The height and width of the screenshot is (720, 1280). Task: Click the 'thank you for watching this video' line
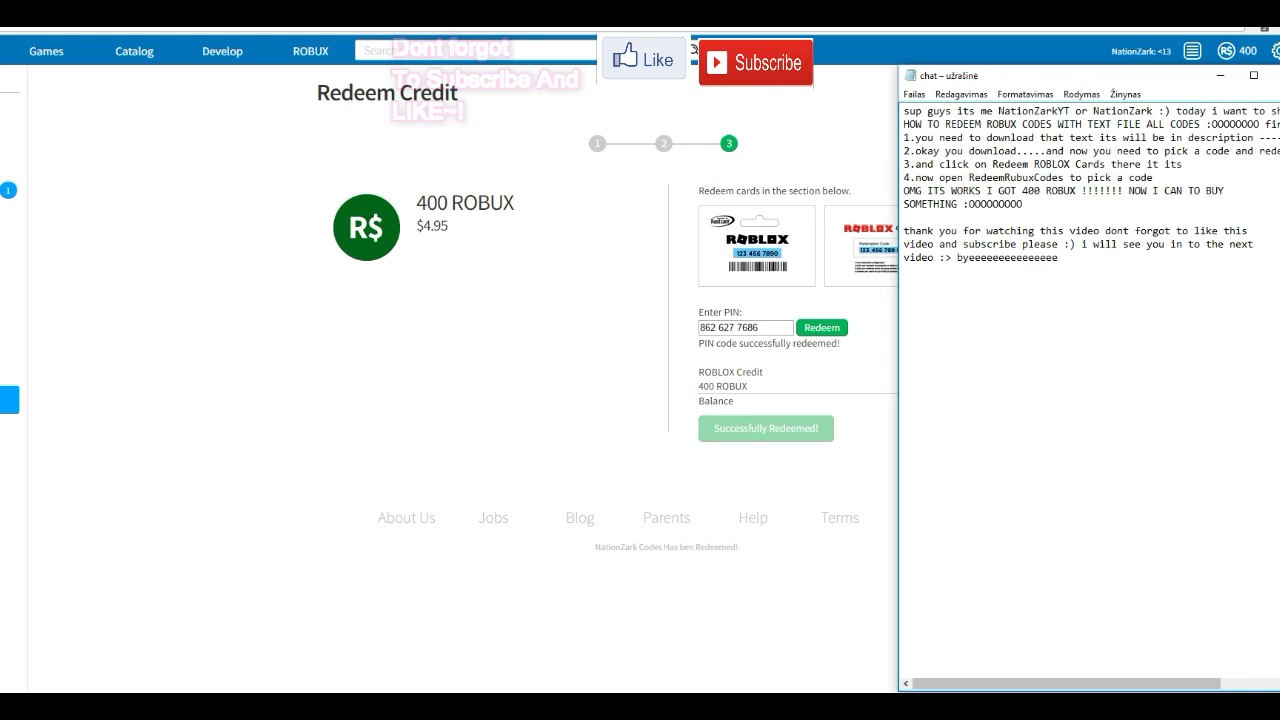click(x=1075, y=231)
